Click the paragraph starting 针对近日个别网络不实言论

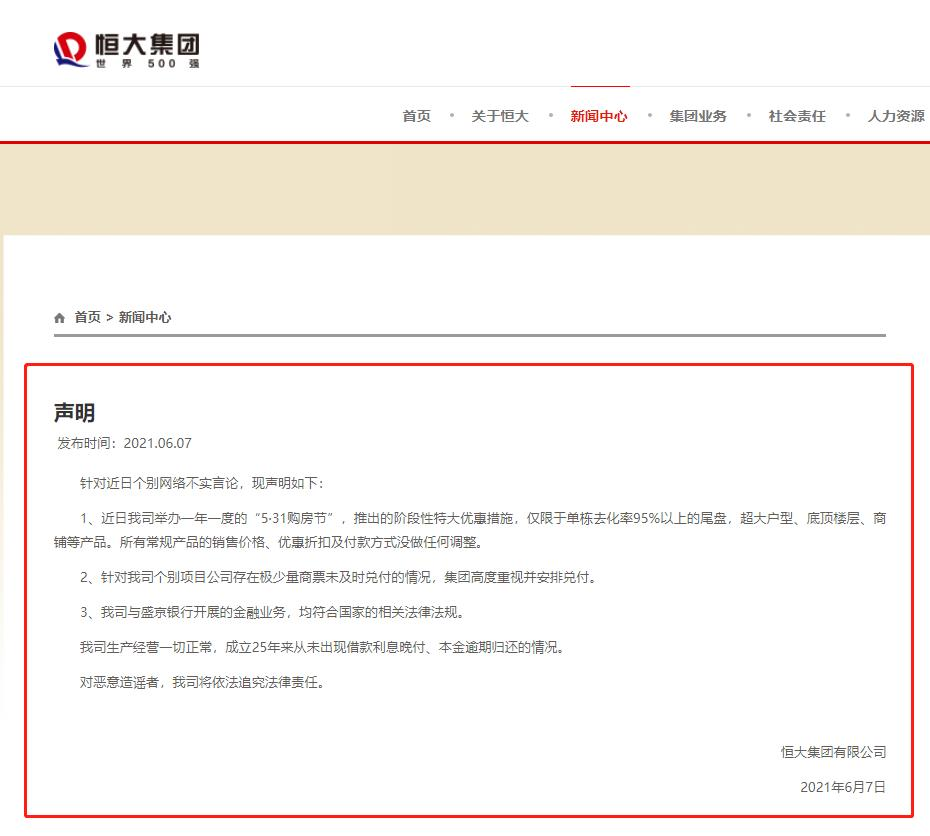pos(202,483)
